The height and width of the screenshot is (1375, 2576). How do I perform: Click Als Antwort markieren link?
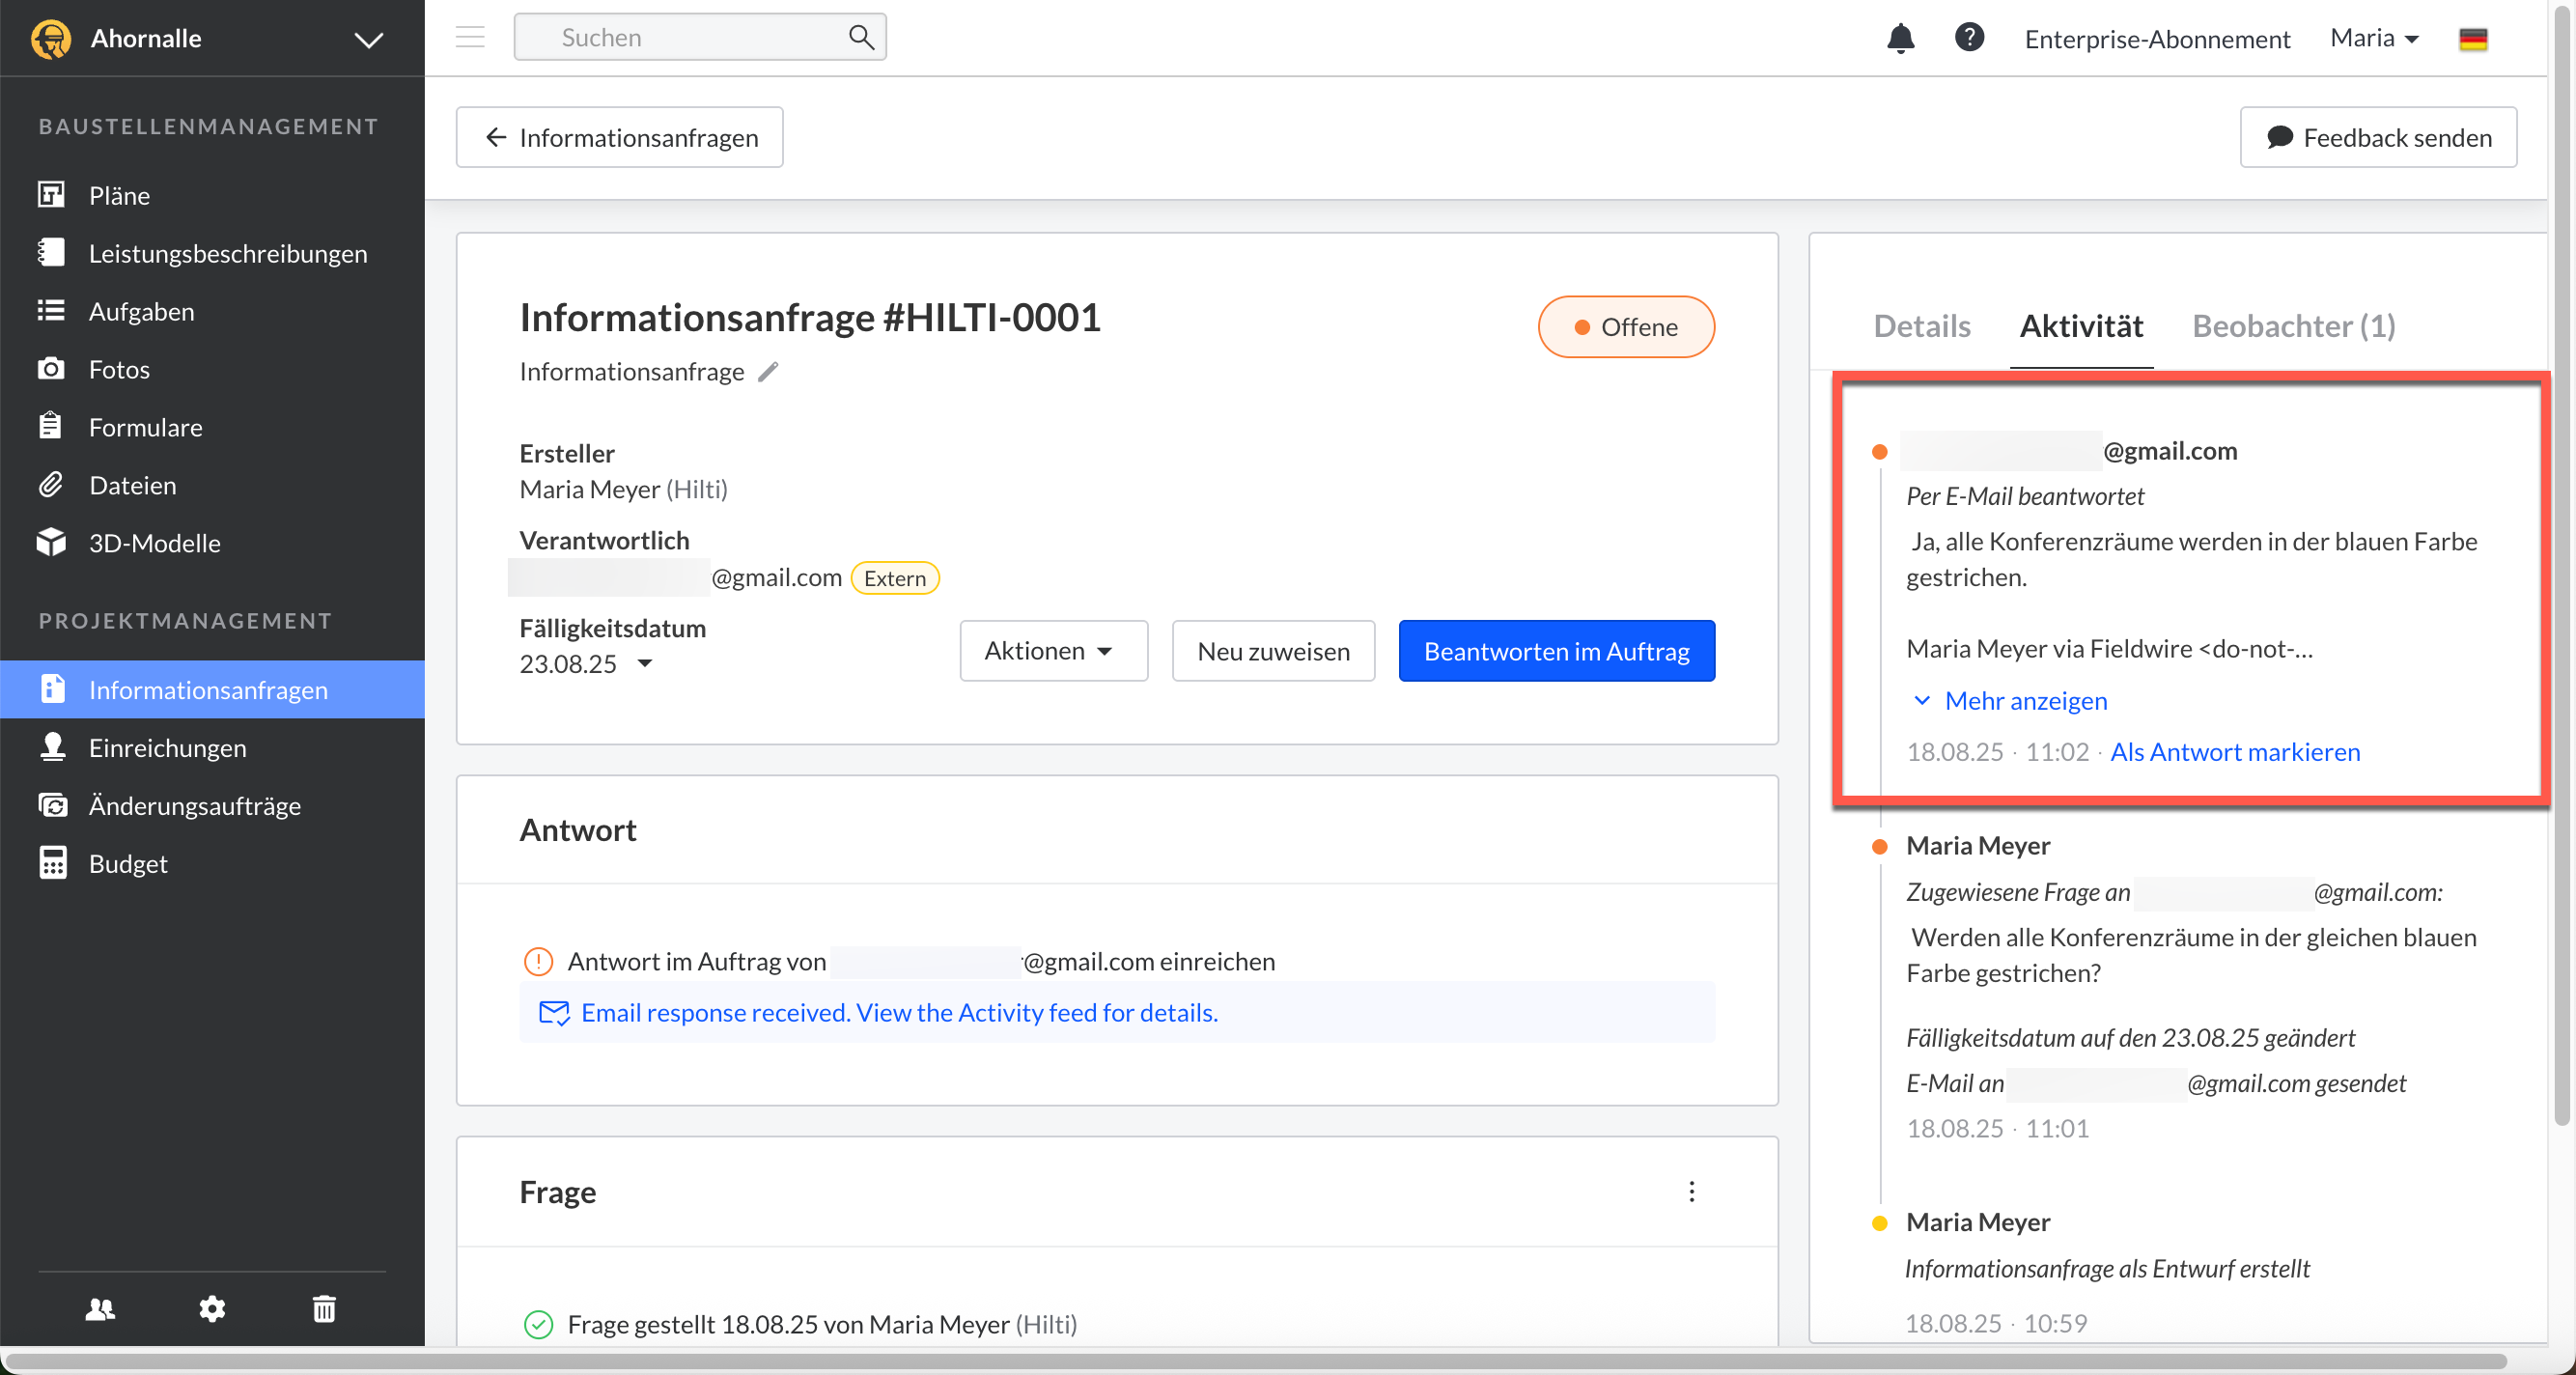tap(2234, 752)
